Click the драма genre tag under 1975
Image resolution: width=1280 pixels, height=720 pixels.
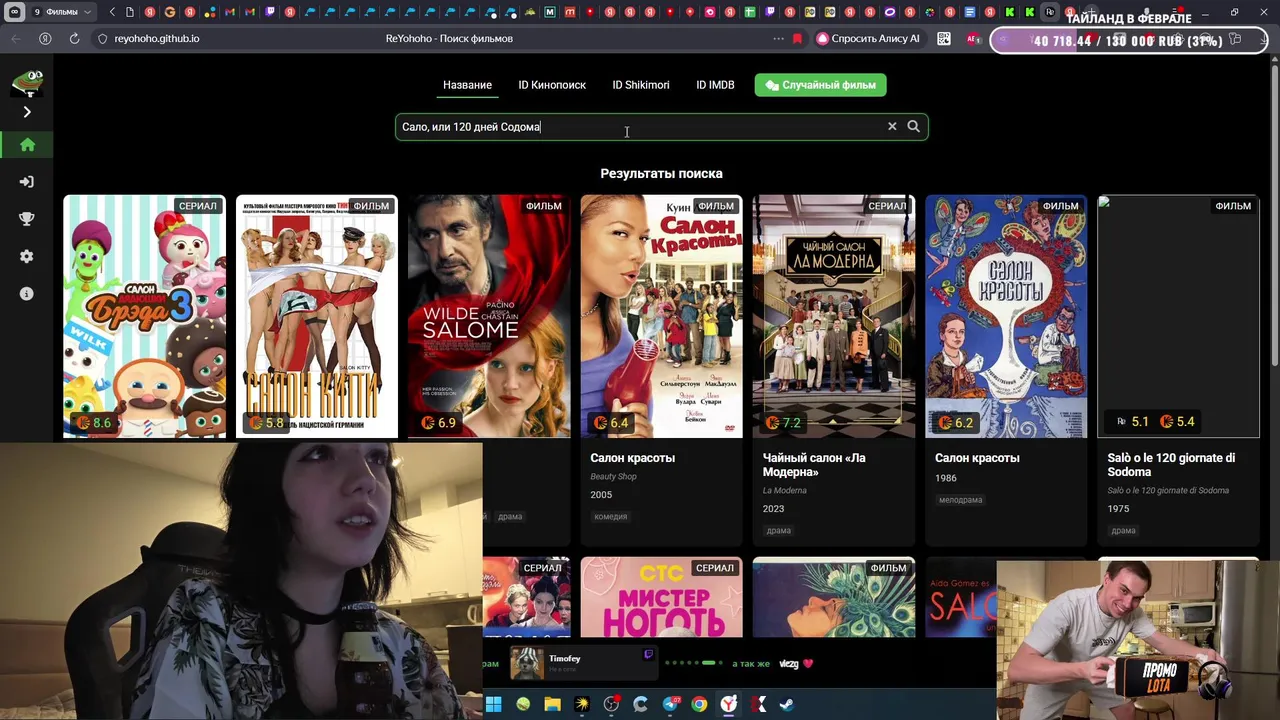tap(1123, 531)
